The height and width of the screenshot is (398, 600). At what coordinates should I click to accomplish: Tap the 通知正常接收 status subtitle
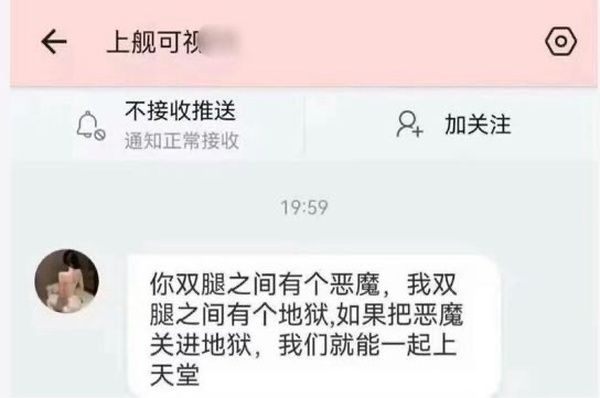(x=182, y=141)
